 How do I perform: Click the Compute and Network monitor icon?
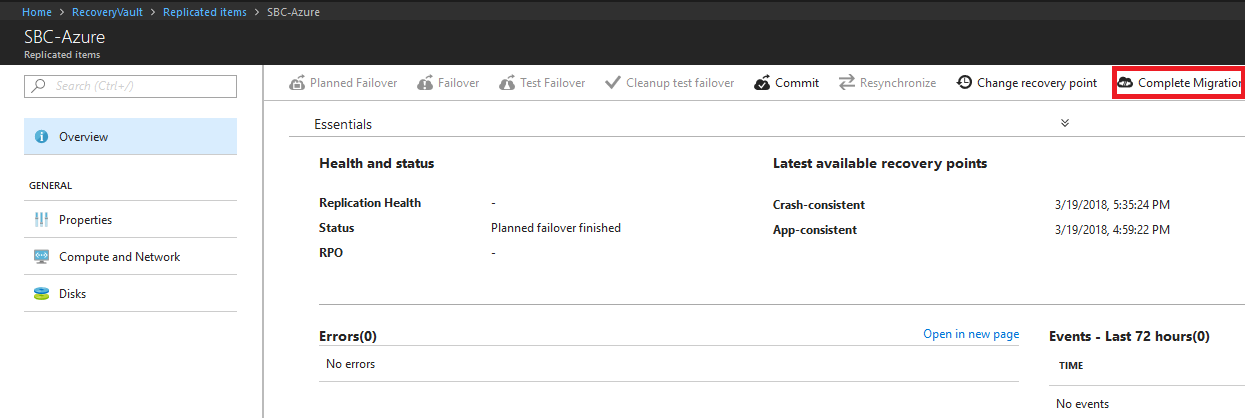42,257
